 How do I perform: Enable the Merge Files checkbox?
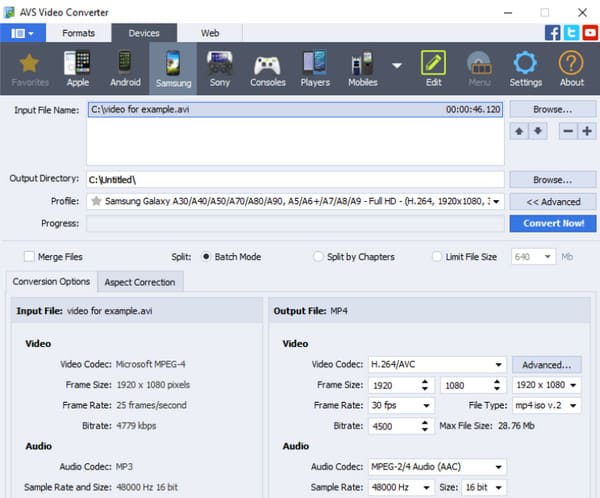click(x=29, y=257)
